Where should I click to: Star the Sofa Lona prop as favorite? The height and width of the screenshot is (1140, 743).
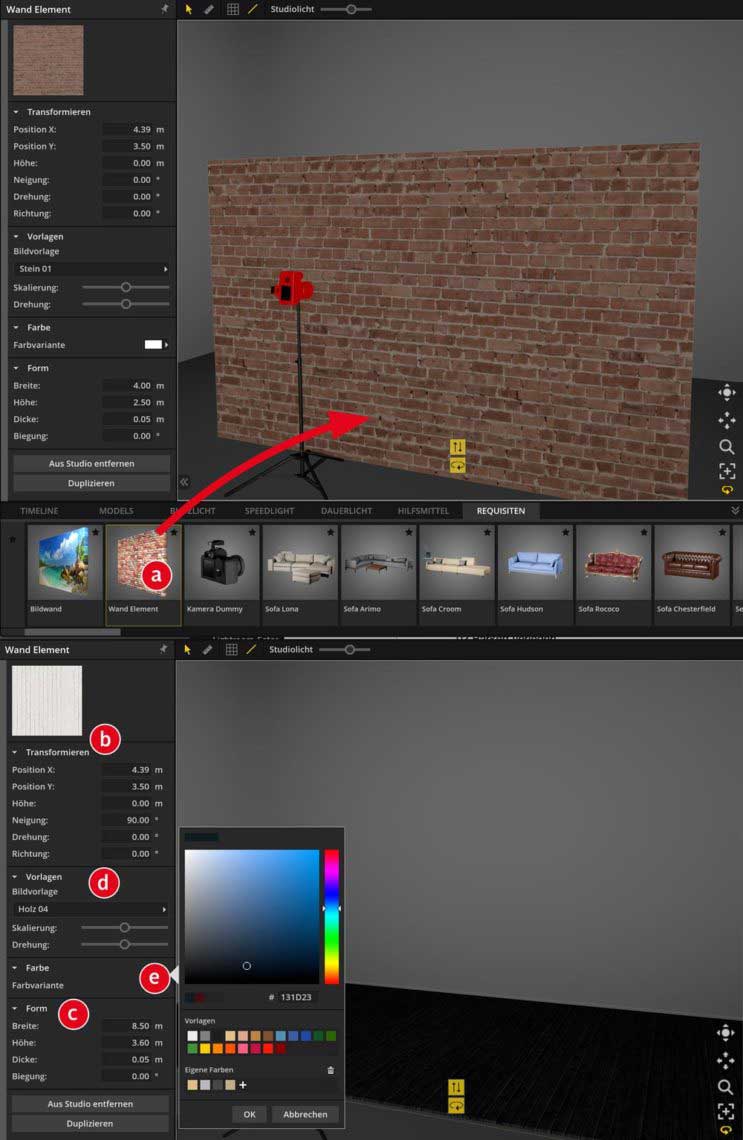pos(331,532)
